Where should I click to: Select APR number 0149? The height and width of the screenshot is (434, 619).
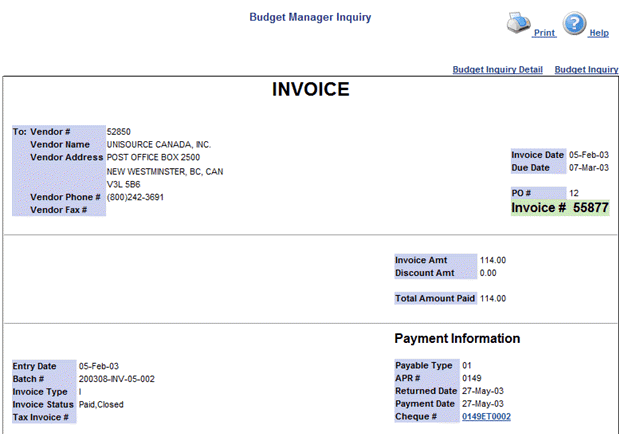click(471, 378)
